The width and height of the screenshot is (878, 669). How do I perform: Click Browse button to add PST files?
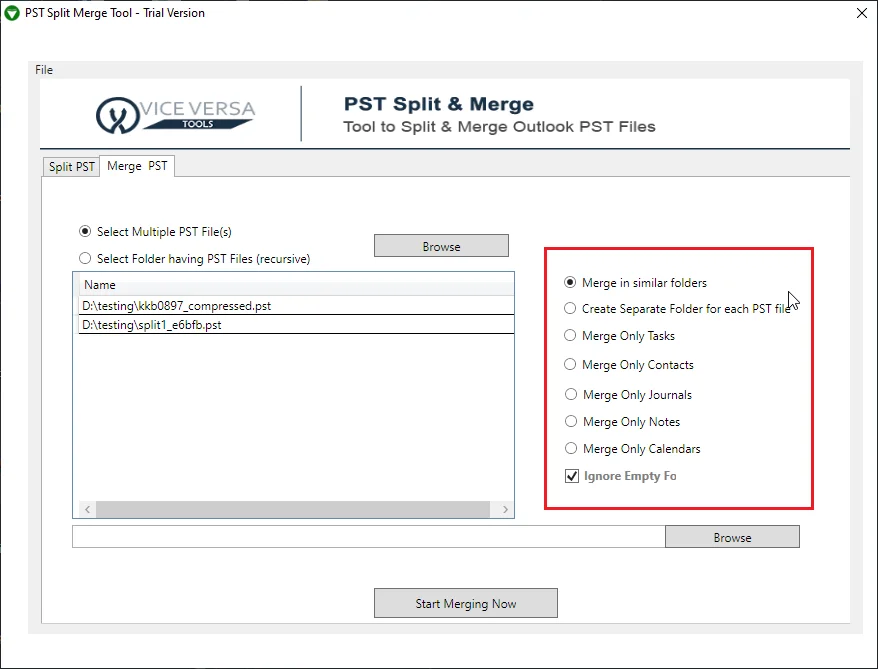coord(441,246)
